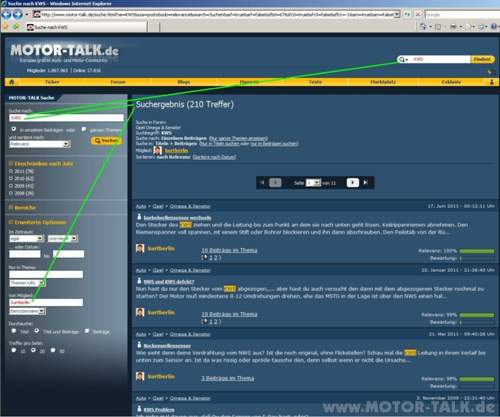Open the sort-by dropdown in search panel
The height and width of the screenshot is (417, 500).
[x=40, y=144]
